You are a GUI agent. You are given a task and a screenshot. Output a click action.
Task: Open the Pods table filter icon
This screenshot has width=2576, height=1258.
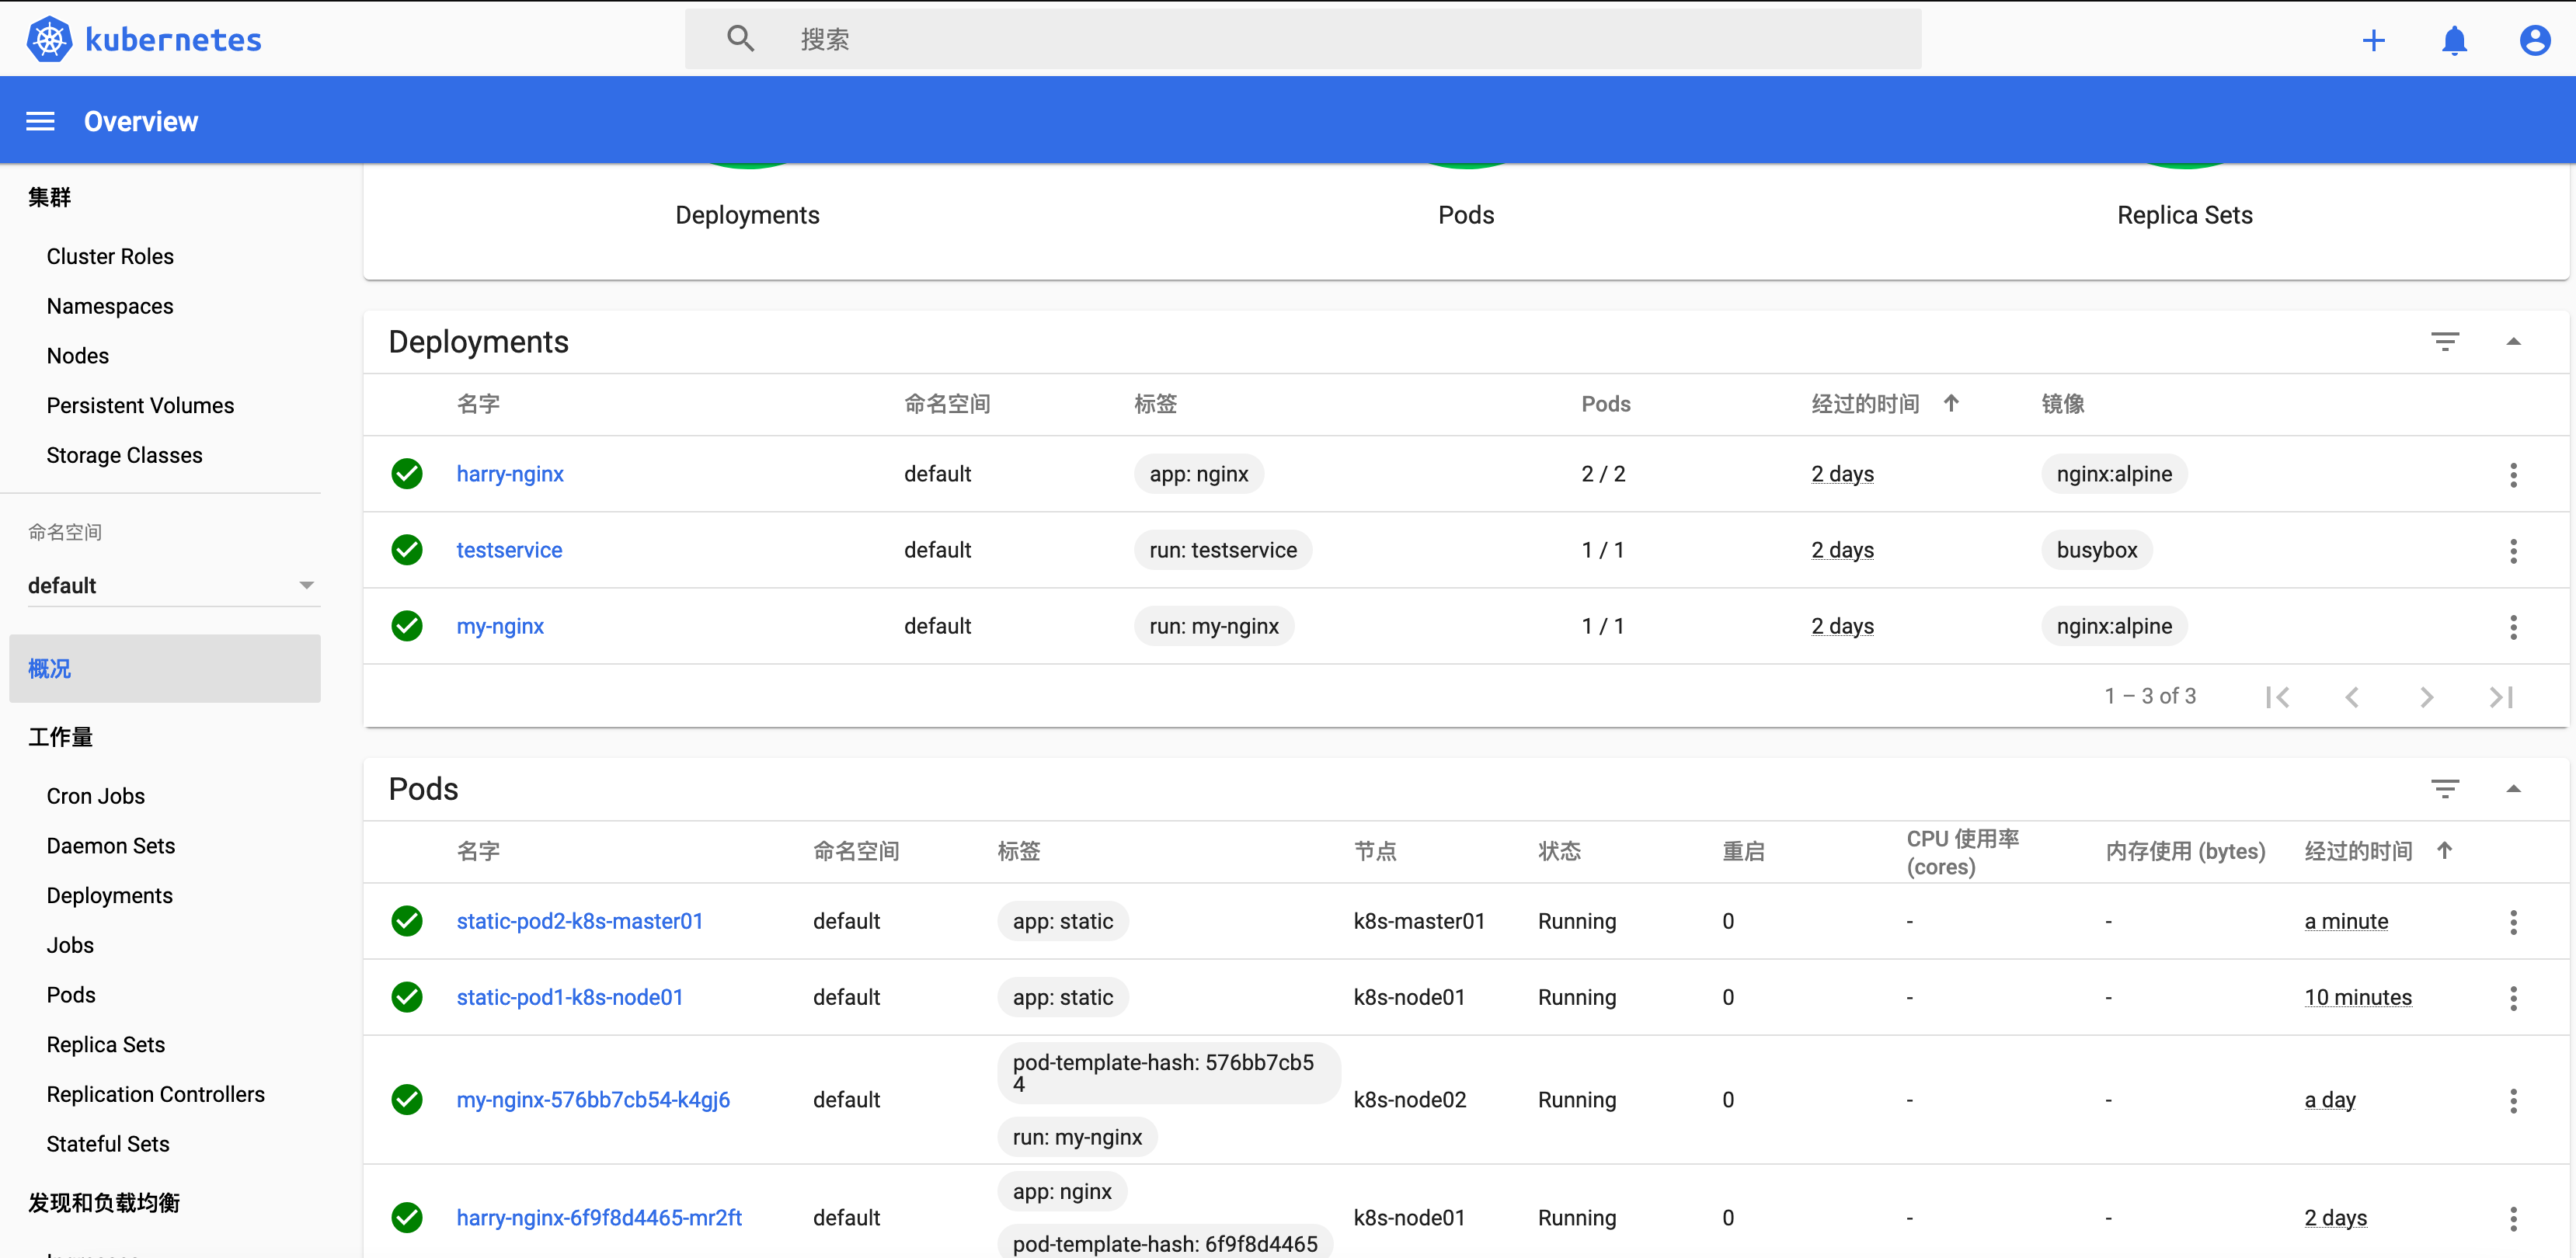tap(2445, 789)
